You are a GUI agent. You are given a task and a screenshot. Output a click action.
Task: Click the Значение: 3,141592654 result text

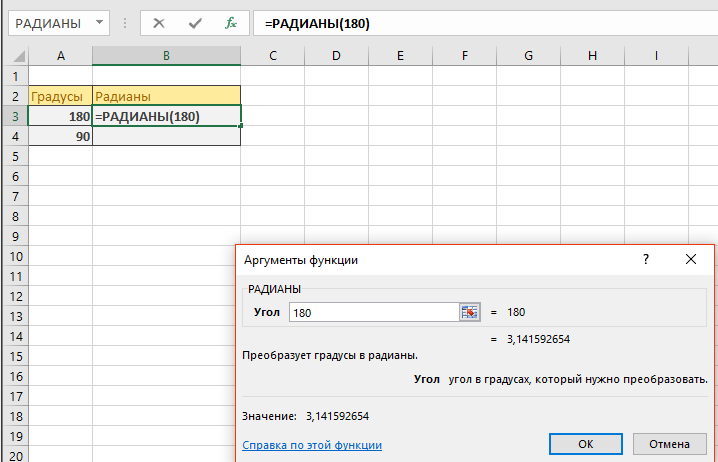305,416
